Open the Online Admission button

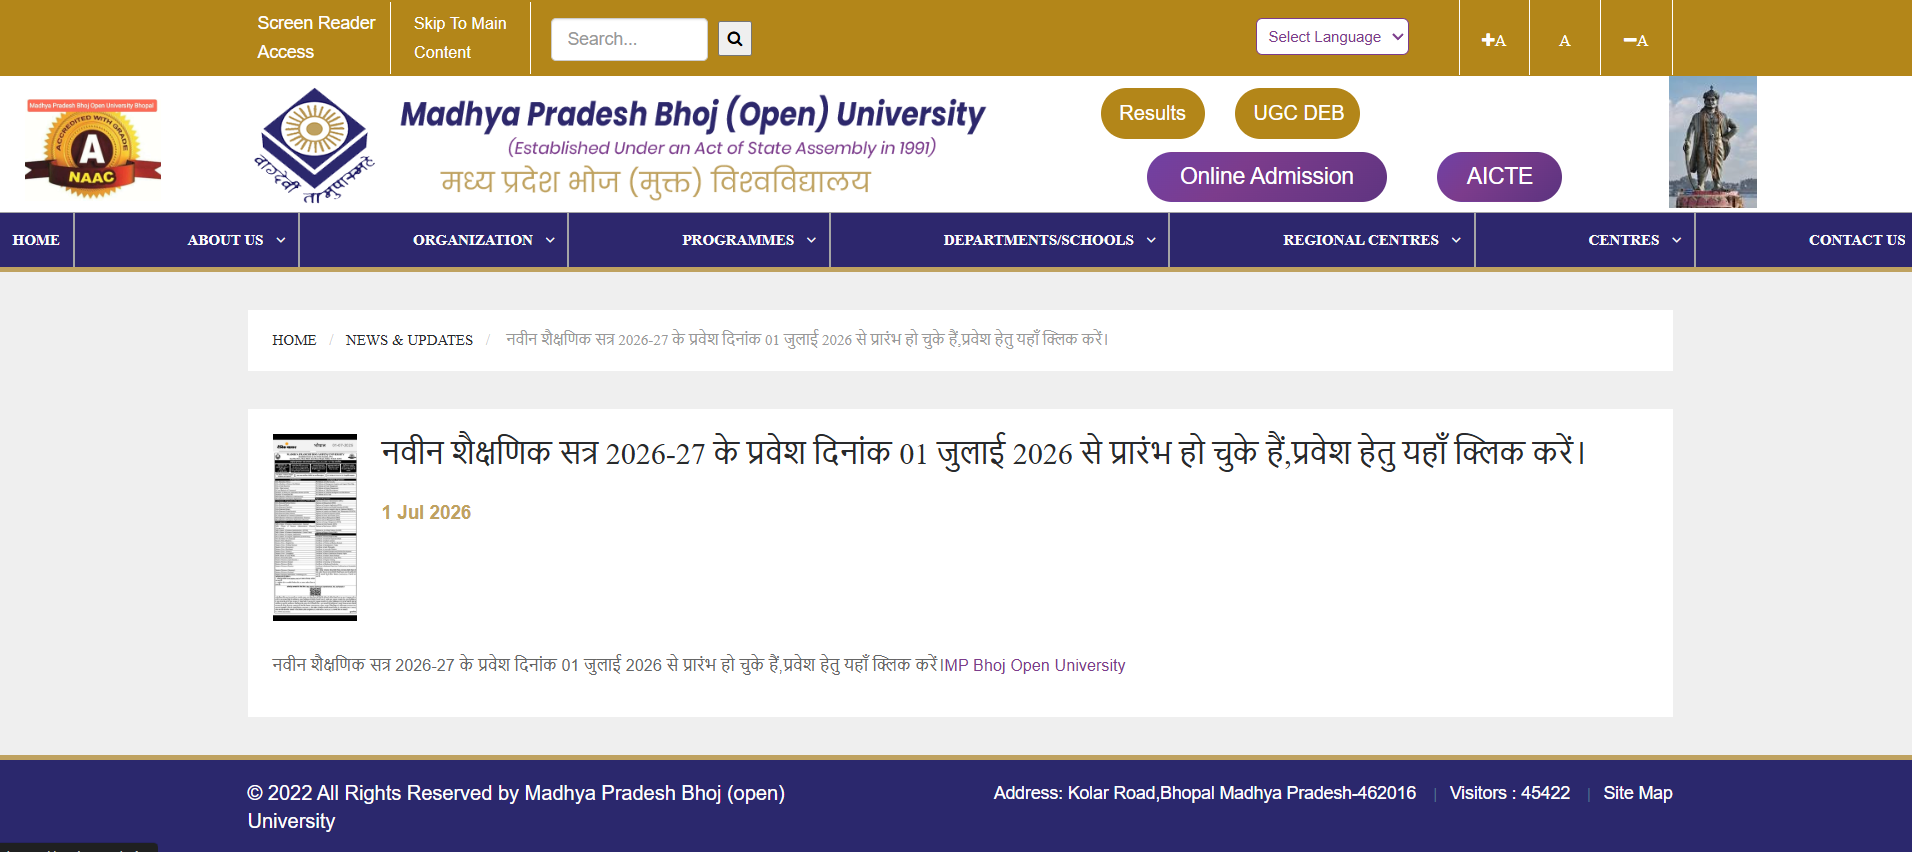1266,177
